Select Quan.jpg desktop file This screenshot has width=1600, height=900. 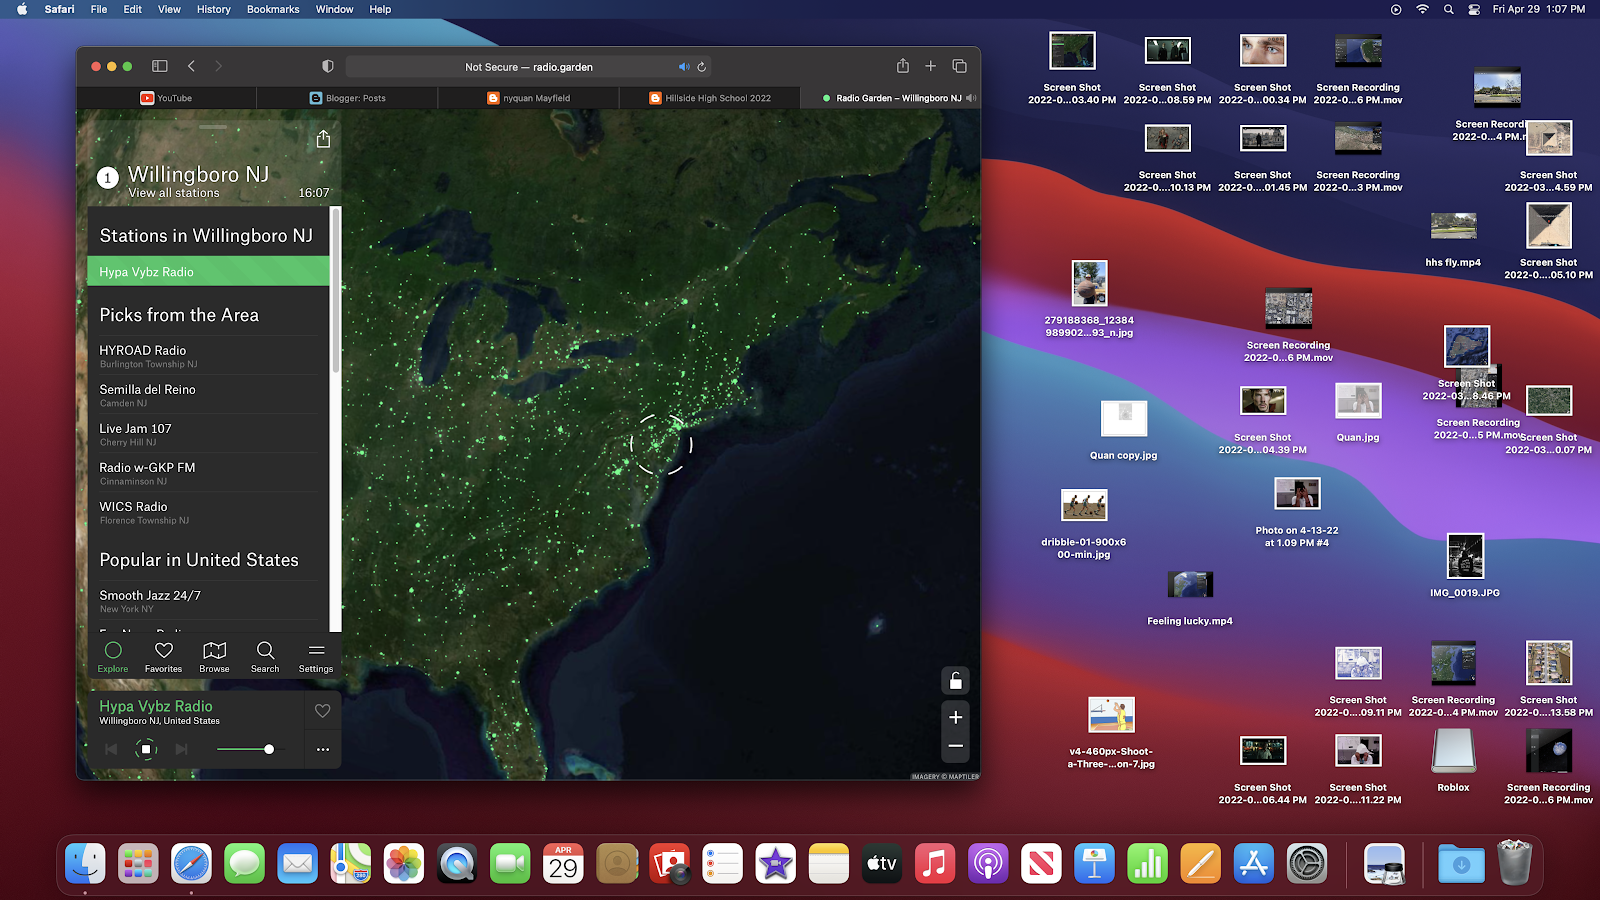coord(1358,412)
